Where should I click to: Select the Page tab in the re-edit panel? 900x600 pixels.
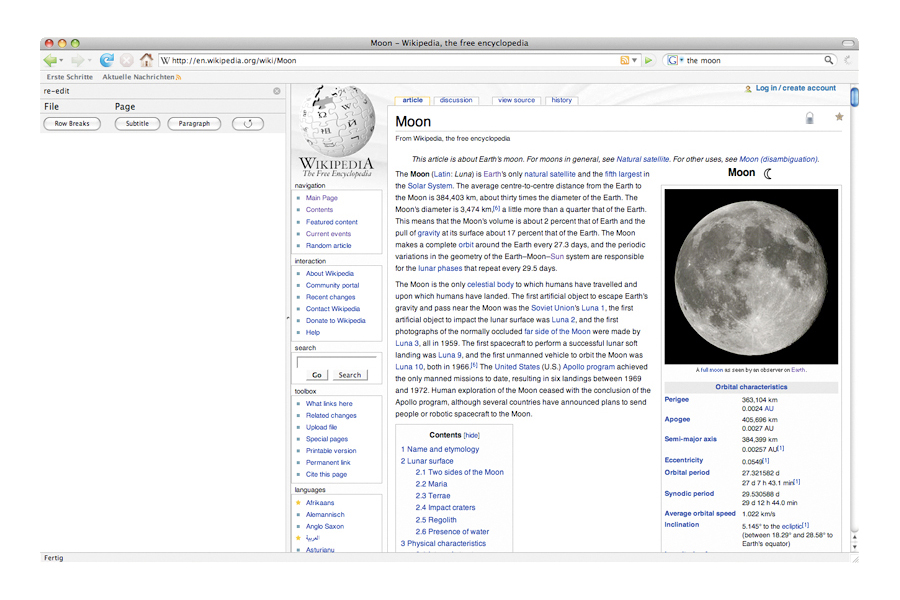tap(124, 106)
